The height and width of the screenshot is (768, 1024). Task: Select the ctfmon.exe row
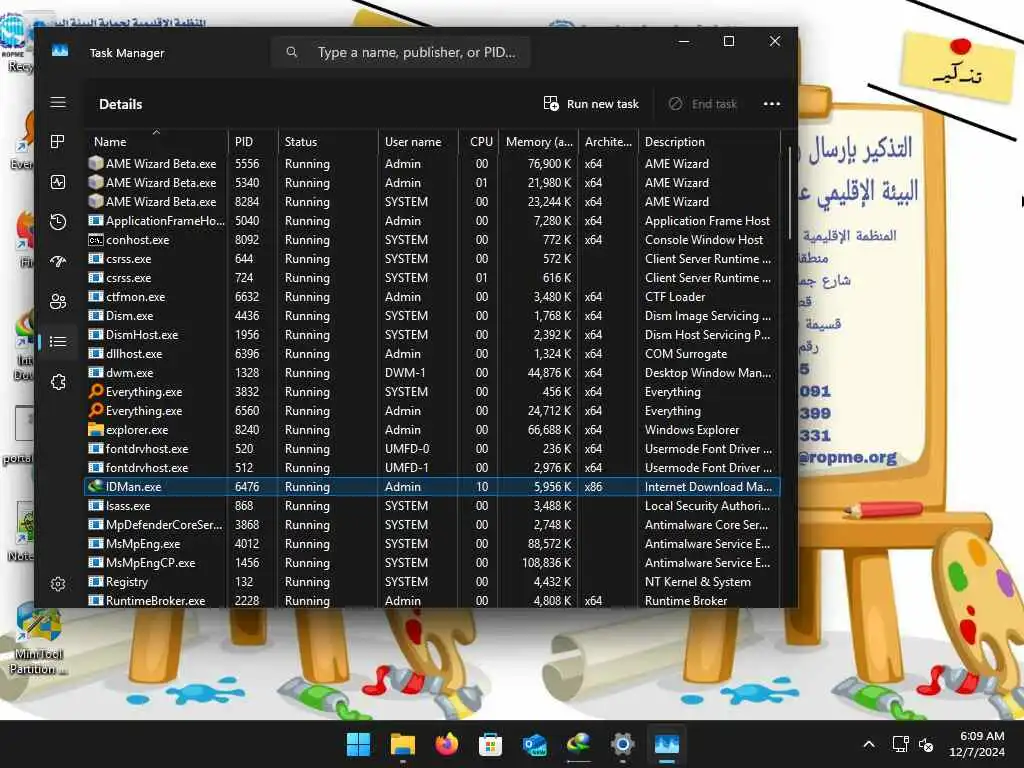click(432, 296)
